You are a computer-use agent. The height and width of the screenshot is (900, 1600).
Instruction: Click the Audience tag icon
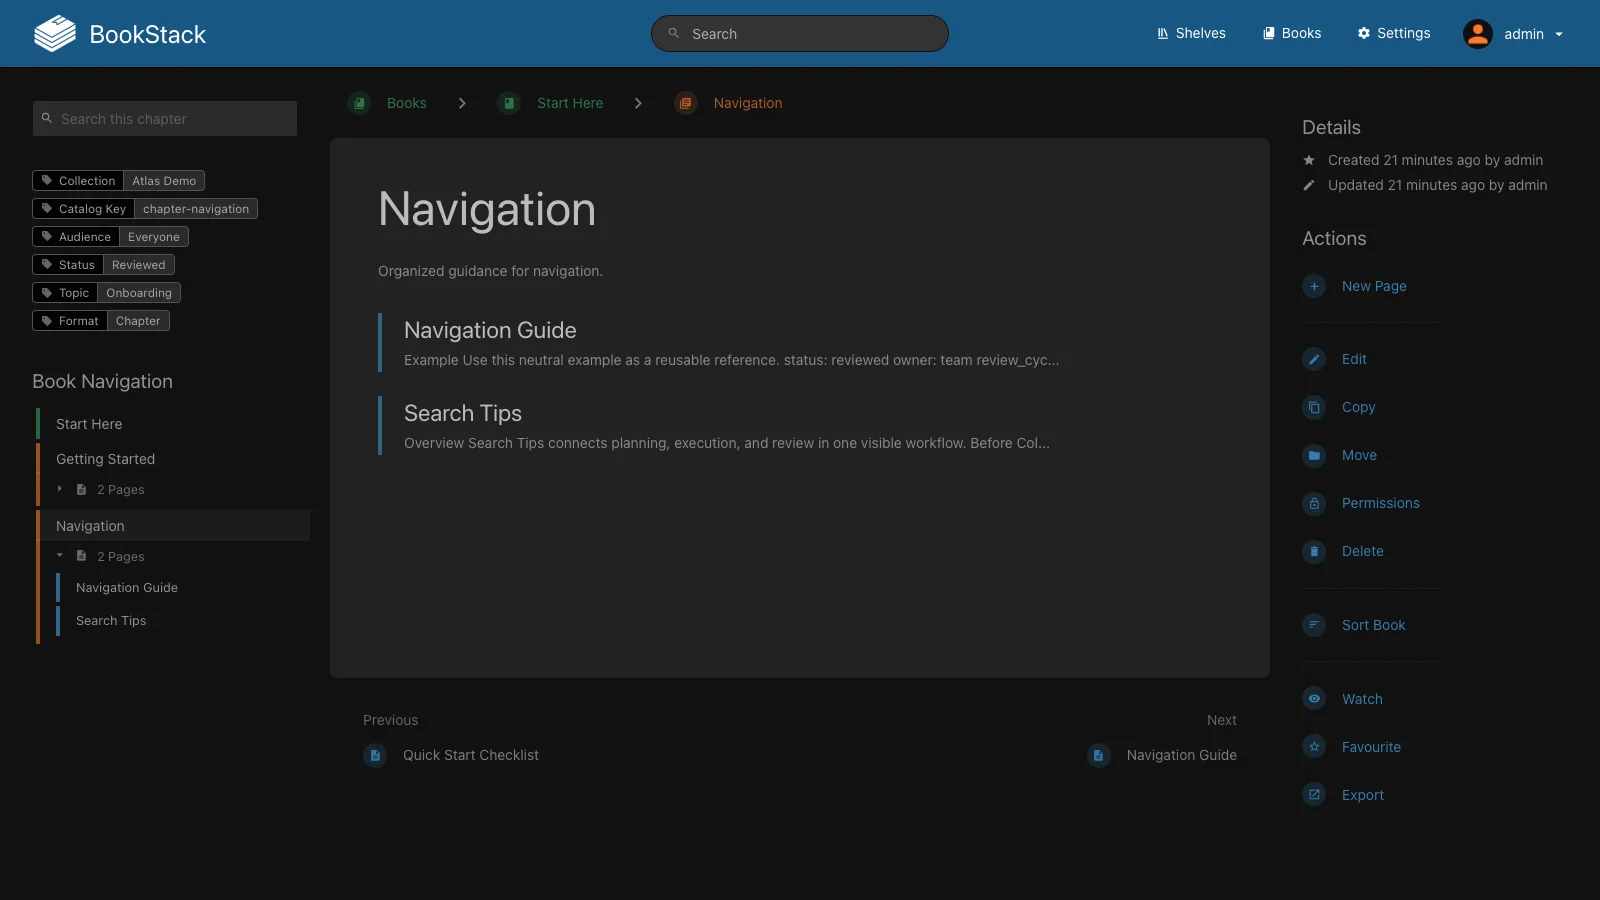(x=46, y=237)
